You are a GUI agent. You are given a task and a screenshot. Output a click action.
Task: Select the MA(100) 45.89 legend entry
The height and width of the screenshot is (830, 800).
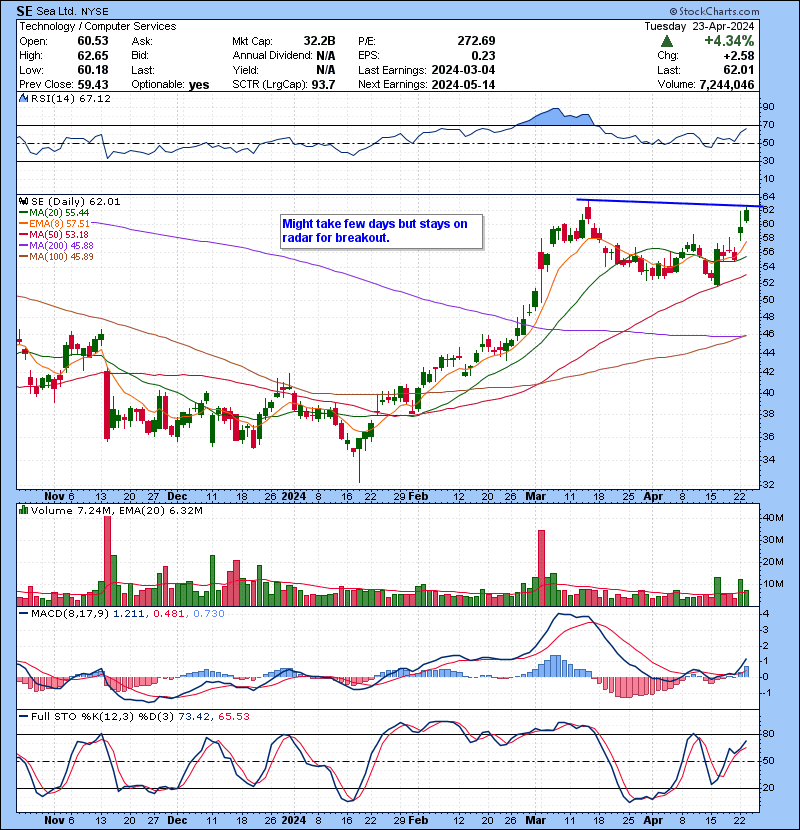56,257
